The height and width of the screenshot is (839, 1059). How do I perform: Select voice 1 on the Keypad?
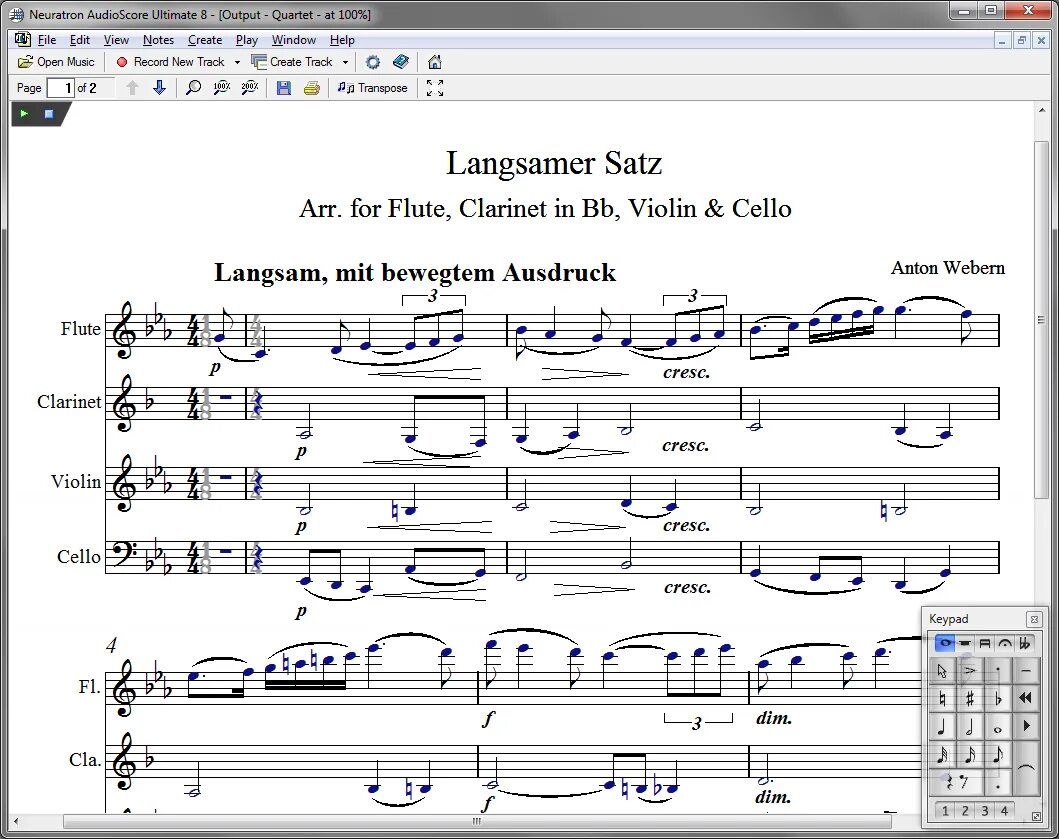945,811
